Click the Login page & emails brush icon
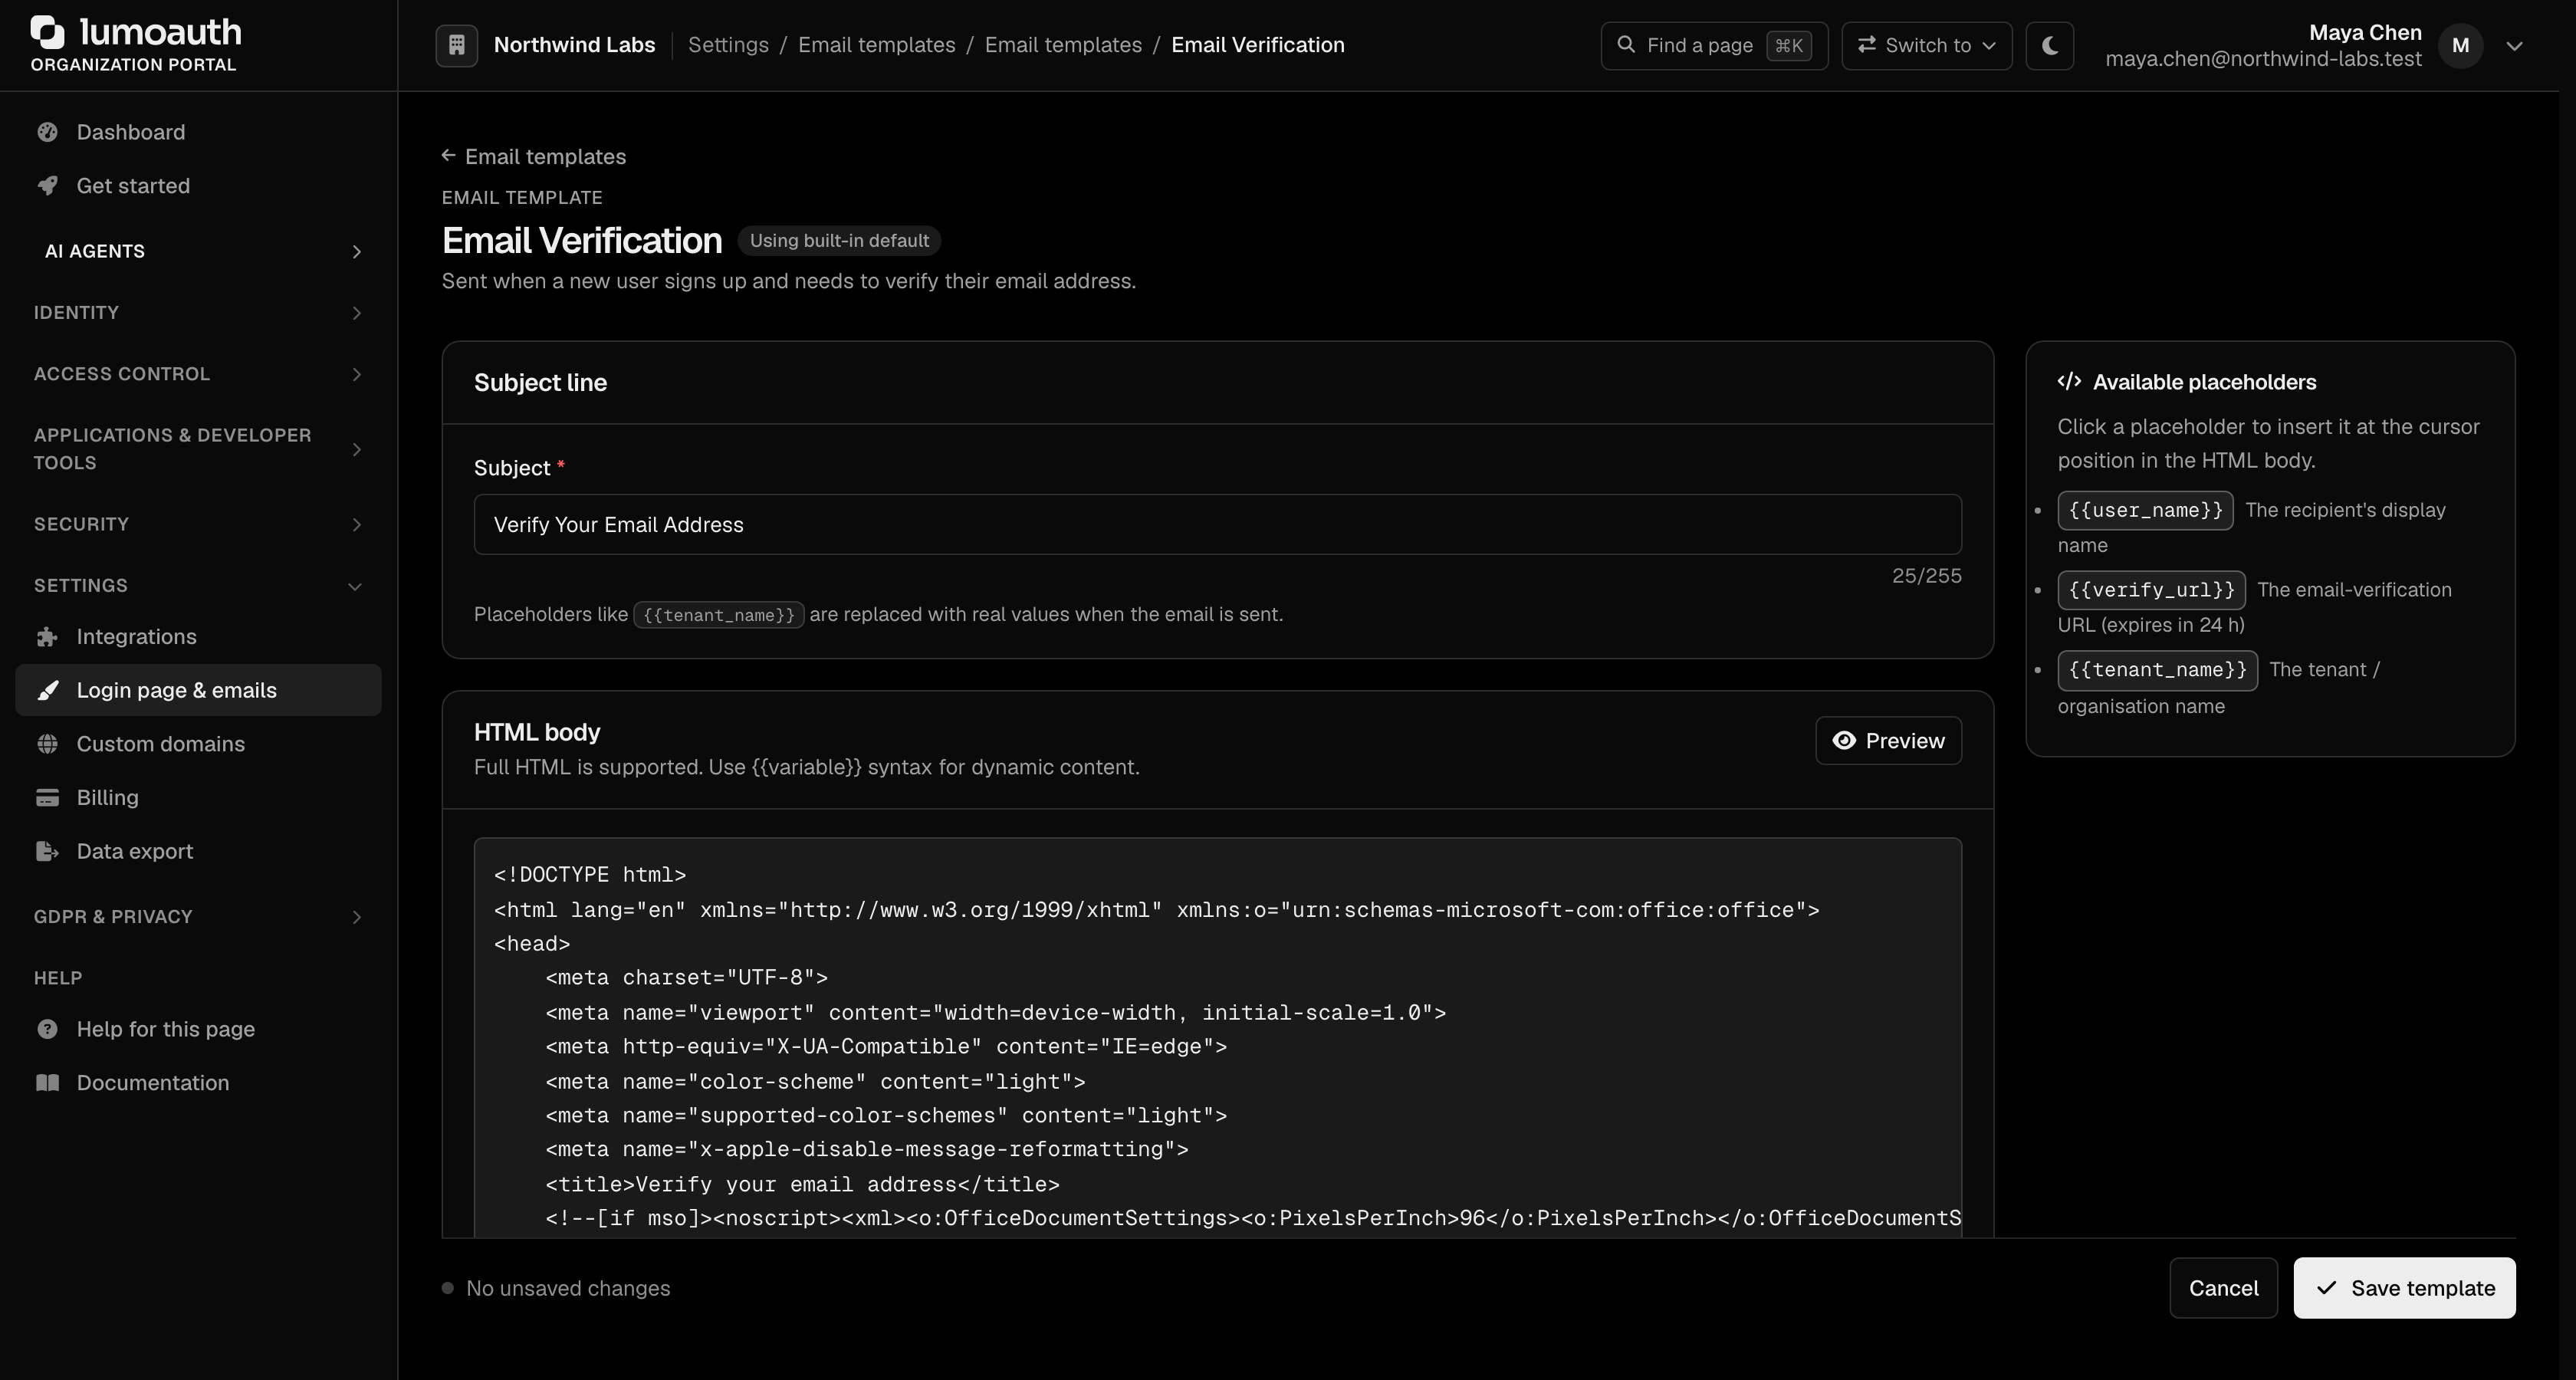This screenshot has height=1380, width=2576. [x=47, y=690]
